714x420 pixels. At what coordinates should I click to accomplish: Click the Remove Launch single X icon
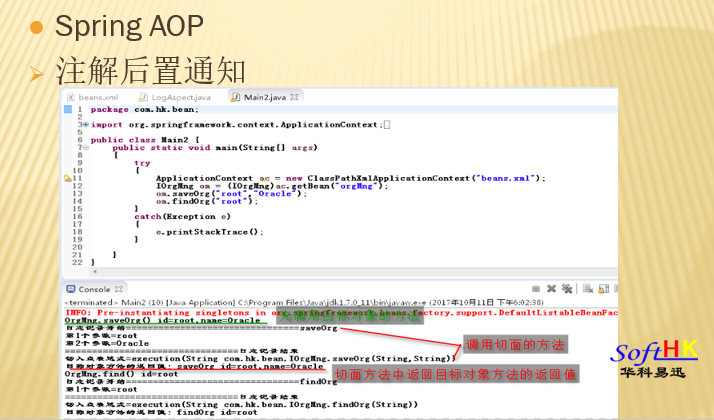coord(551,289)
